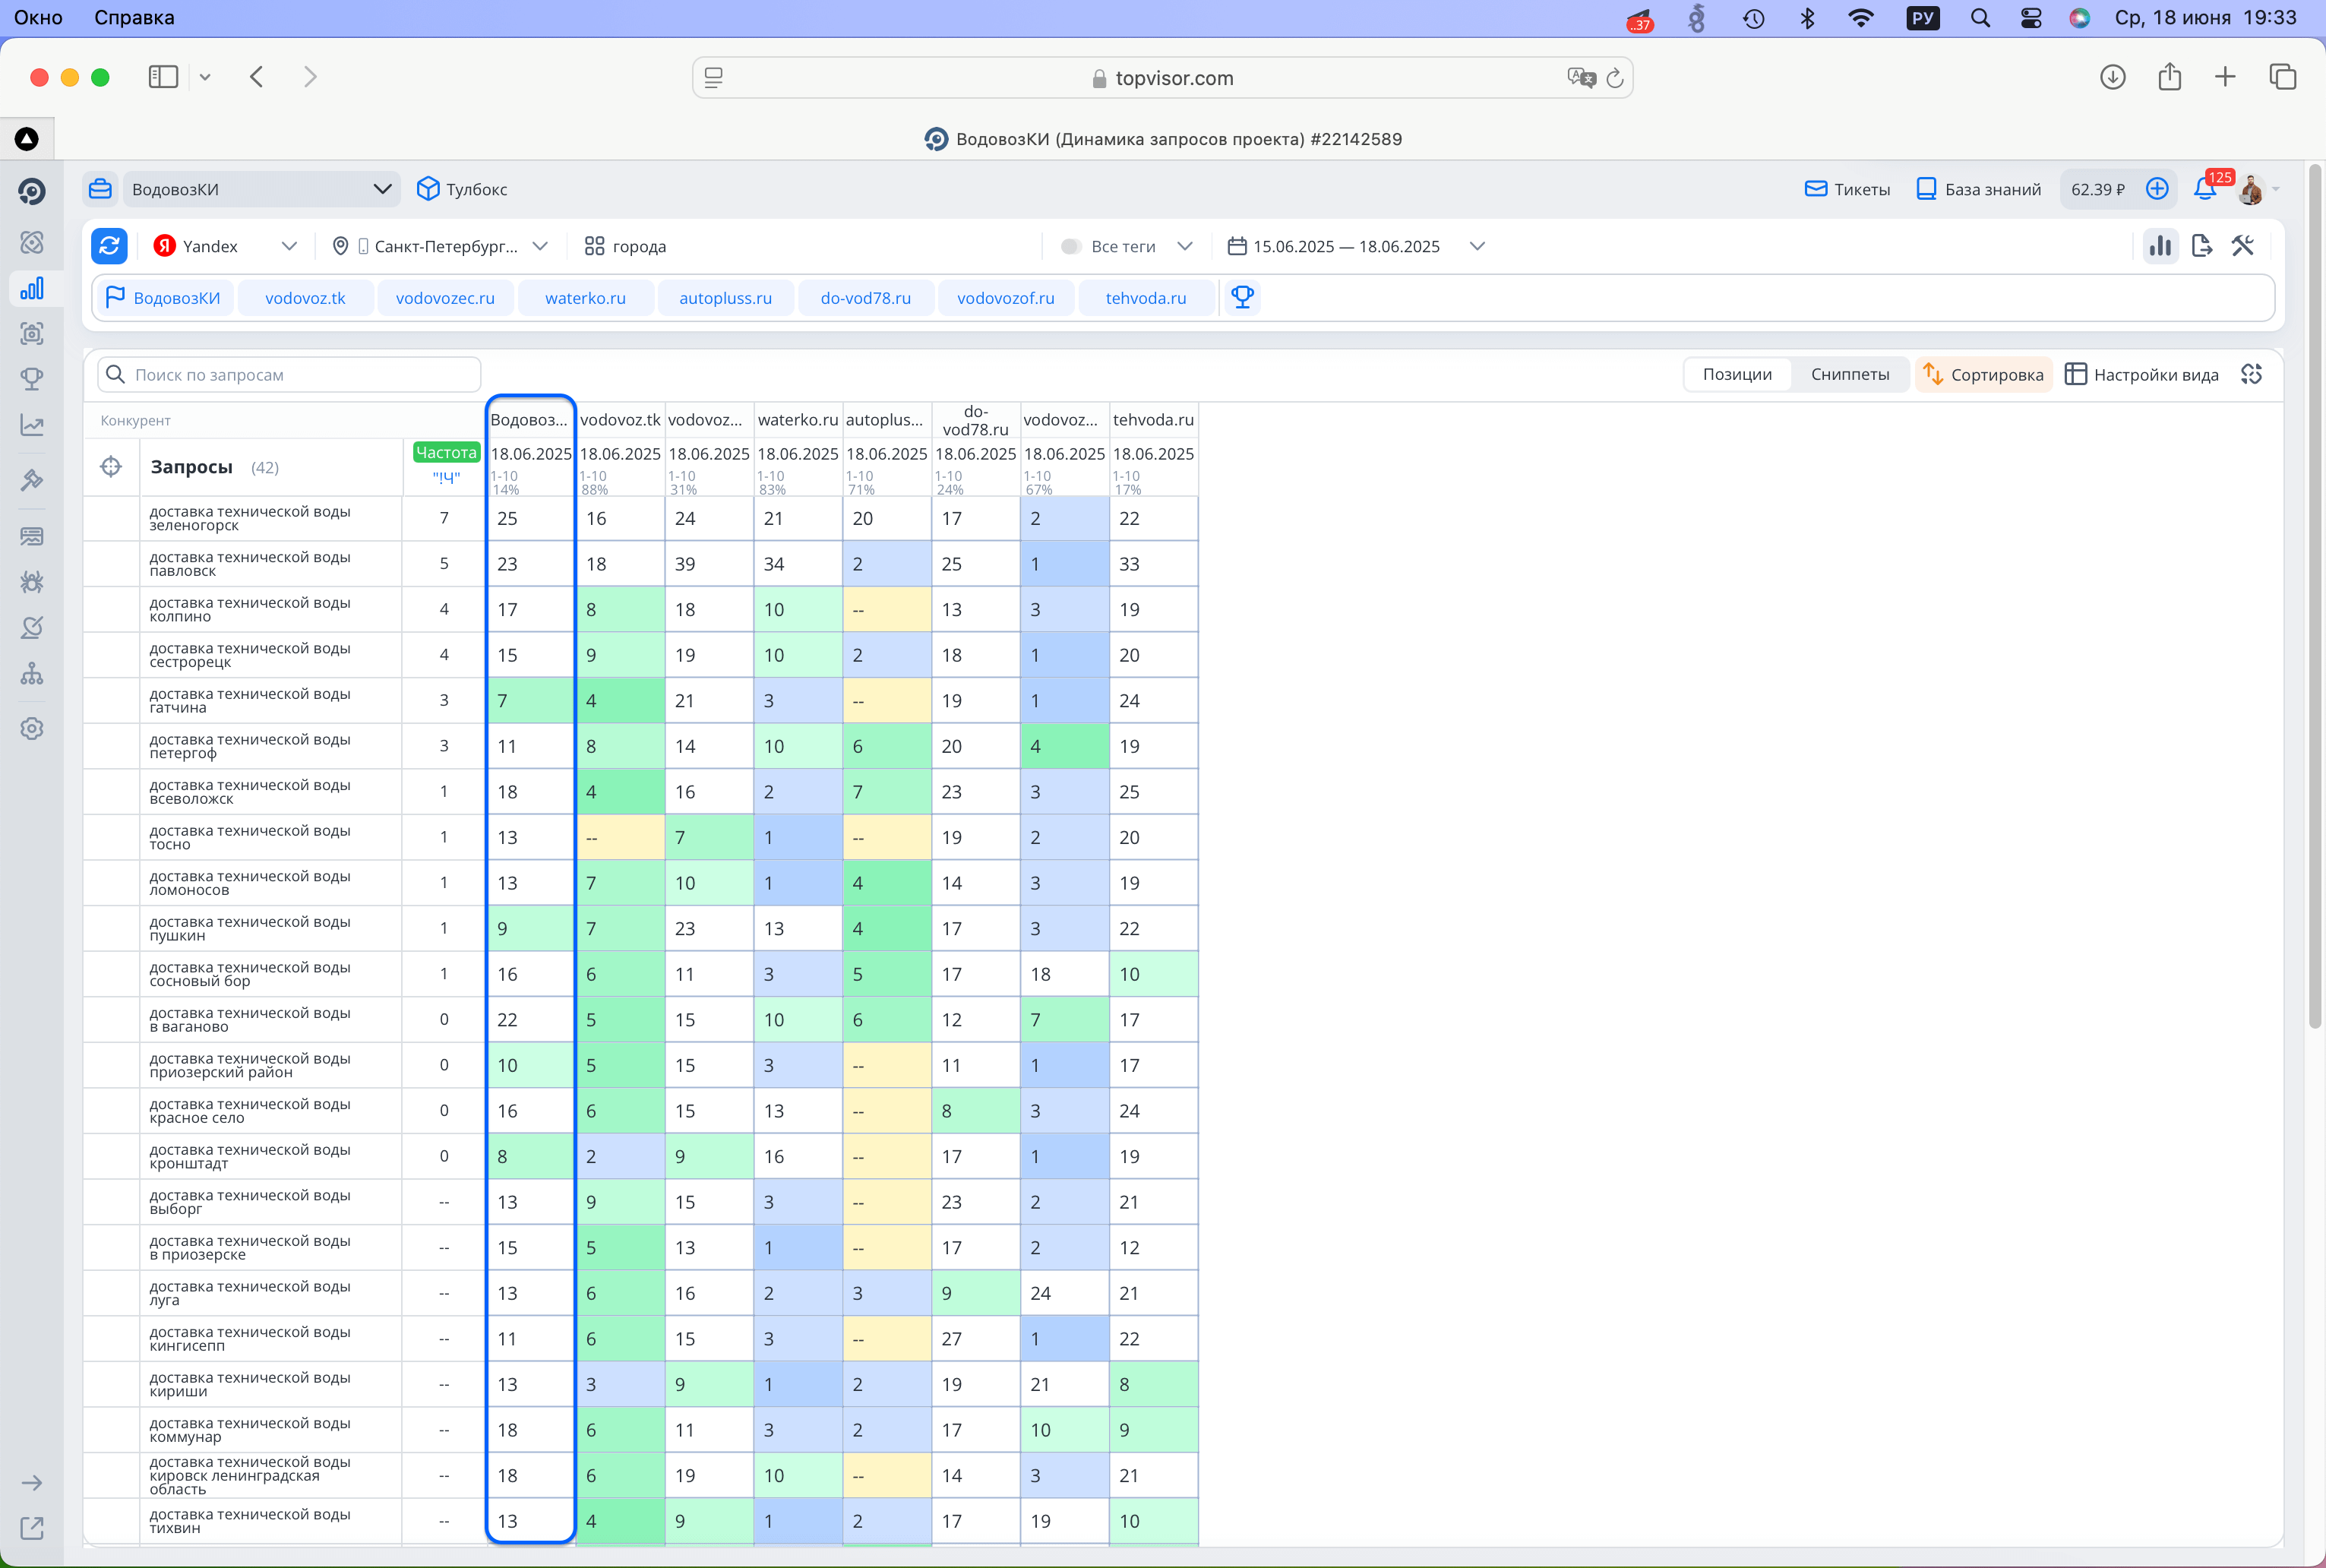The height and width of the screenshot is (1568, 2326).
Task: Click the blue refresh positions icon
Action: click(x=109, y=246)
